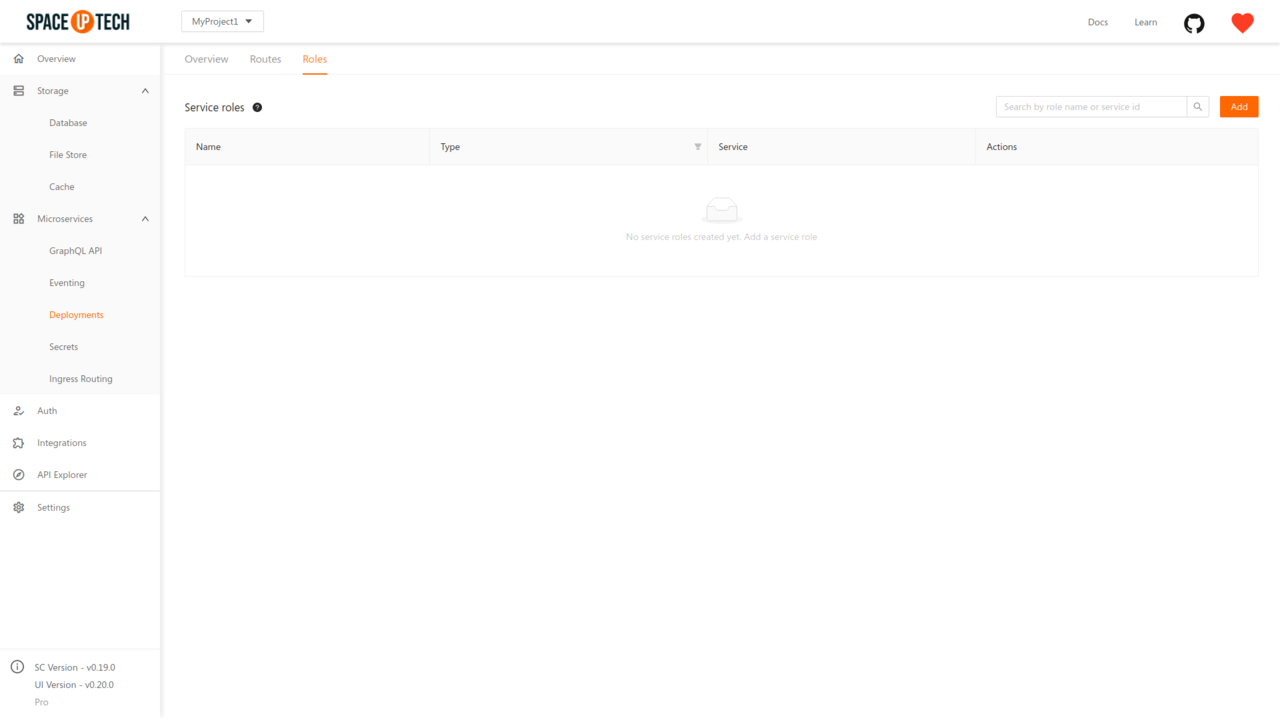Open Ingress Routing page
The width and height of the screenshot is (1280, 720).
pos(80,379)
